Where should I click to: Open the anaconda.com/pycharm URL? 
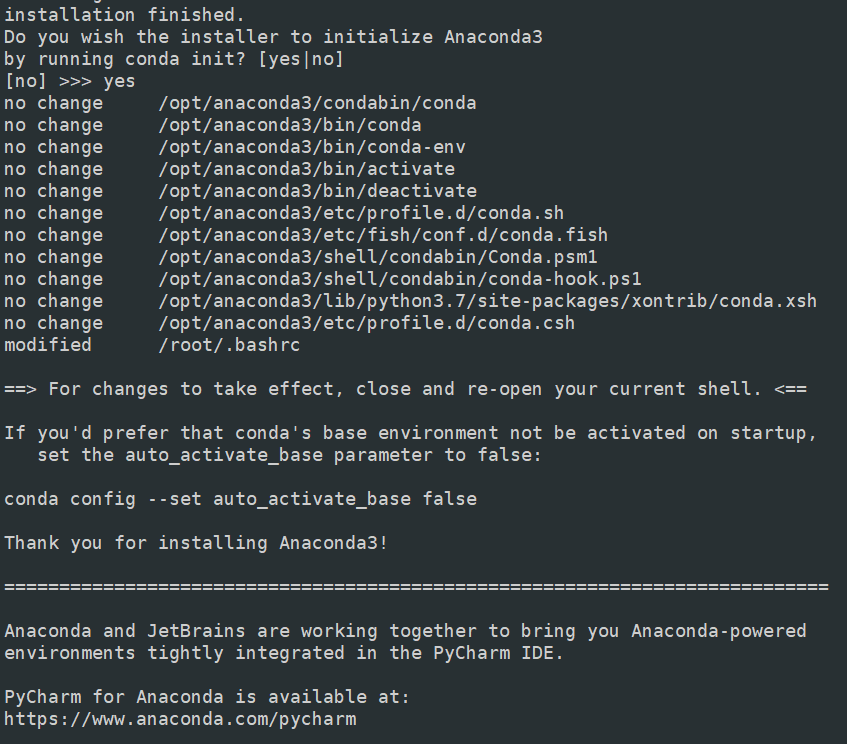pos(180,718)
